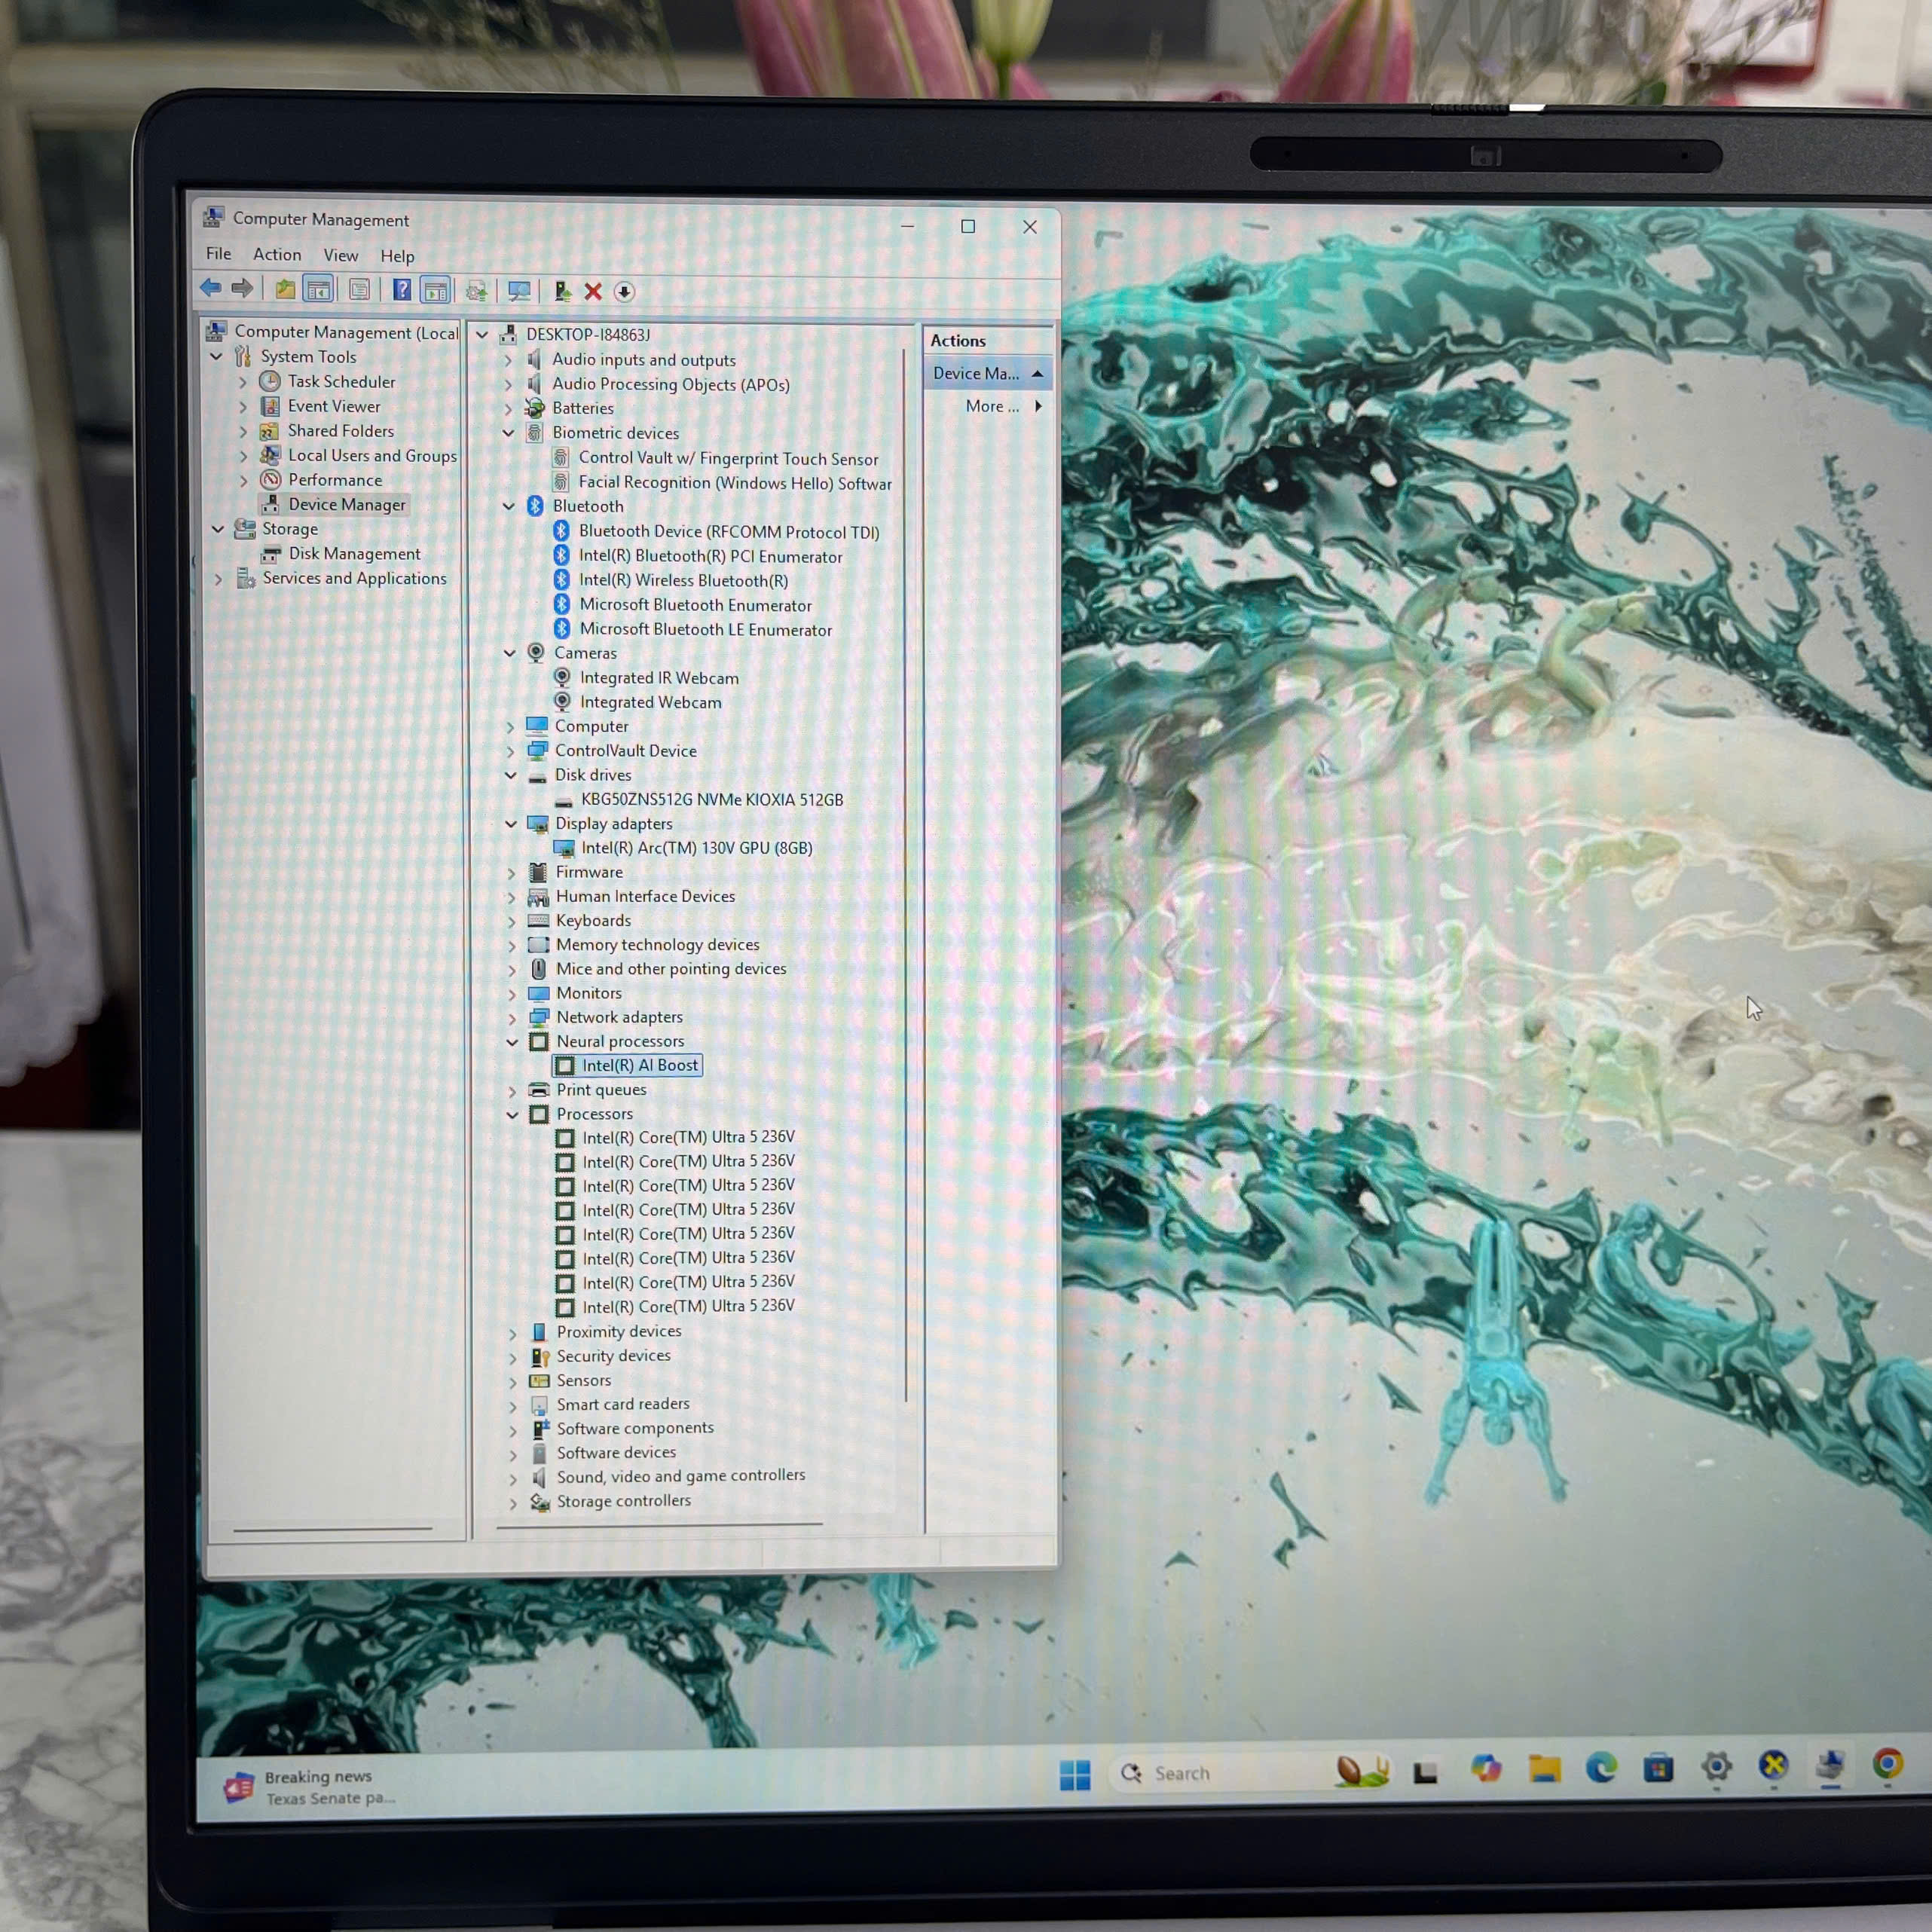Collapse the Neural processors category
This screenshot has width=1932, height=1932.
pyautogui.click(x=512, y=1042)
